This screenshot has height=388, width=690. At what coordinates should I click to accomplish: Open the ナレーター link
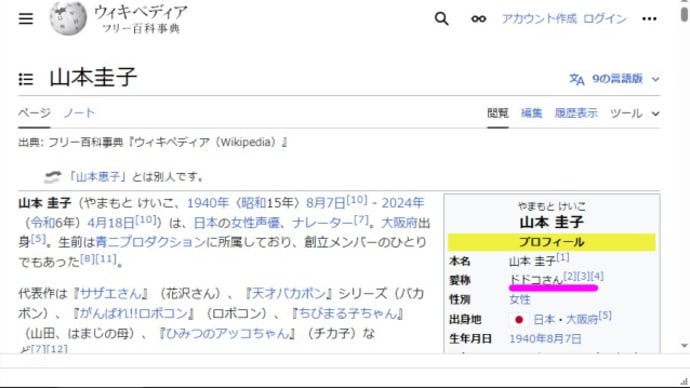point(323,223)
